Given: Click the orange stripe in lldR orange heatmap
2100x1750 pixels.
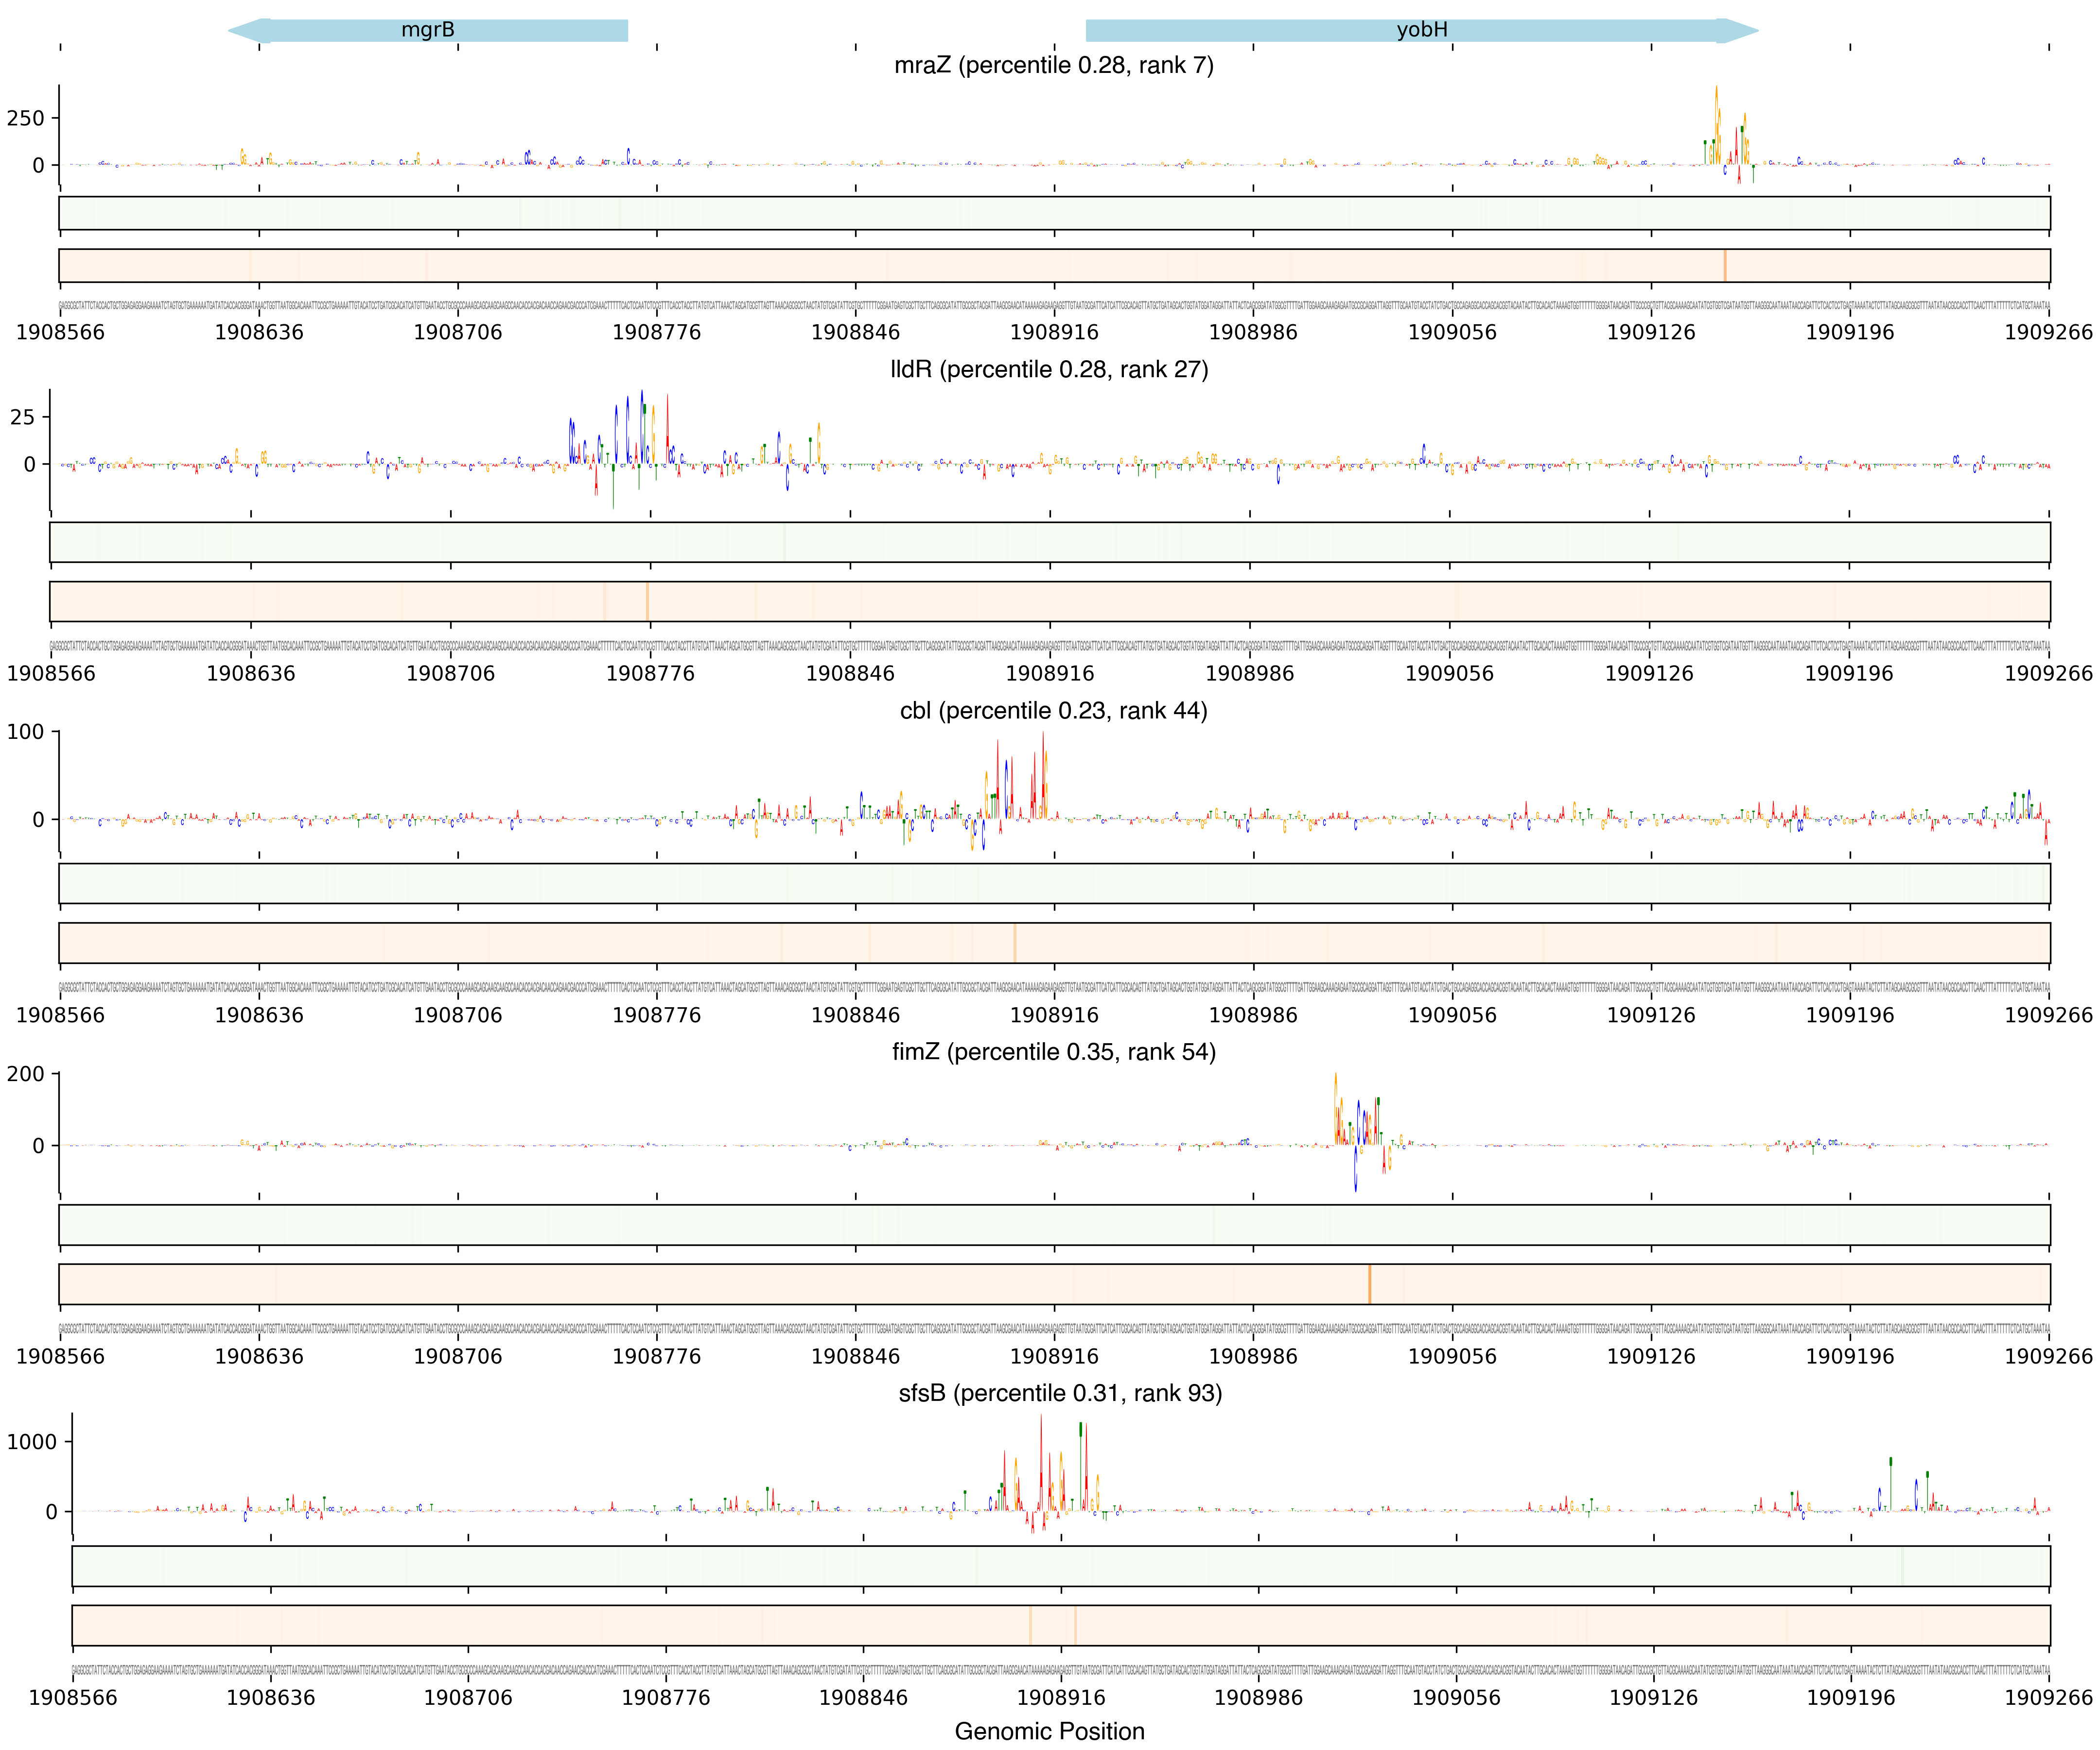Looking at the screenshot, I should (647, 601).
